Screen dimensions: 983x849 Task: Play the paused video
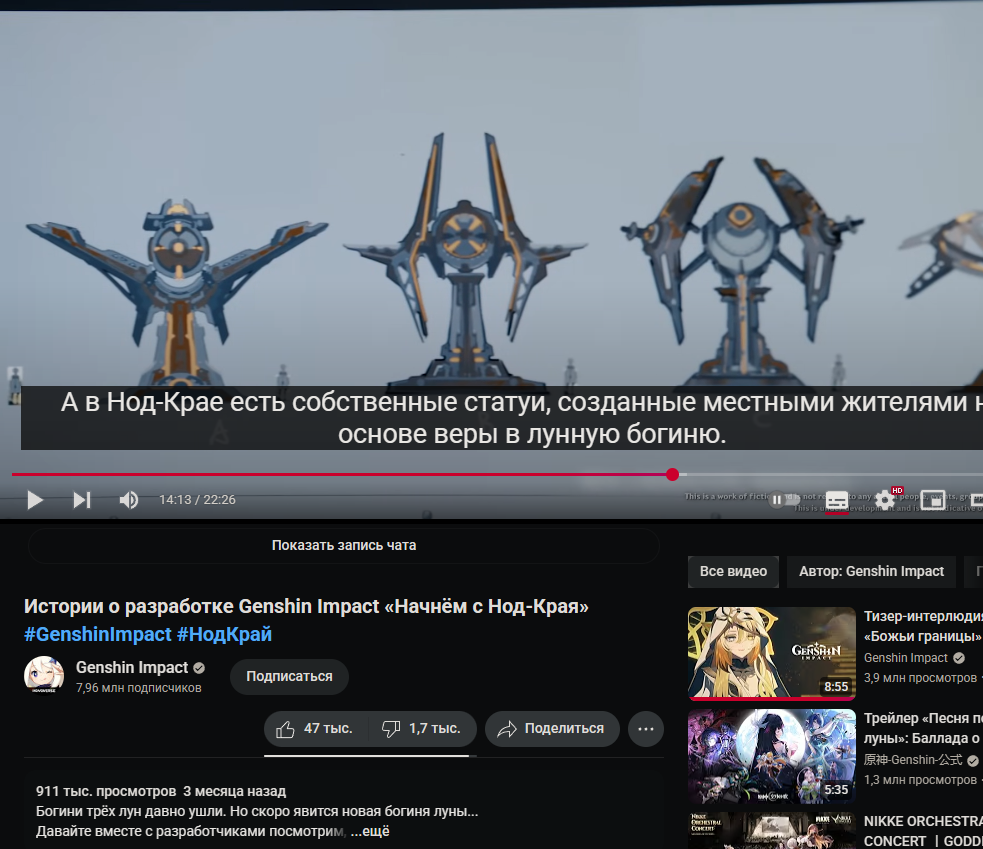click(35, 500)
